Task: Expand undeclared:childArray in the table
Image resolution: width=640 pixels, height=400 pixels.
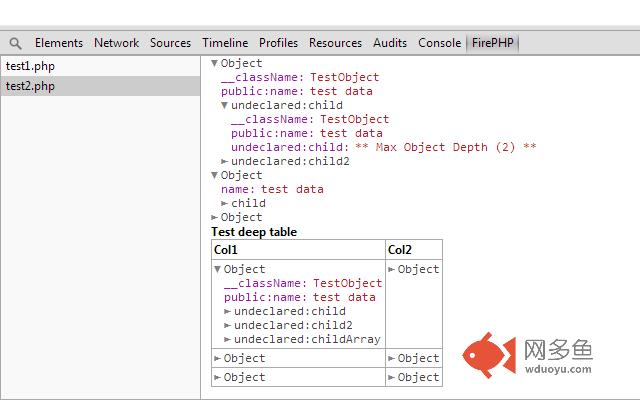Action: click(228, 339)
